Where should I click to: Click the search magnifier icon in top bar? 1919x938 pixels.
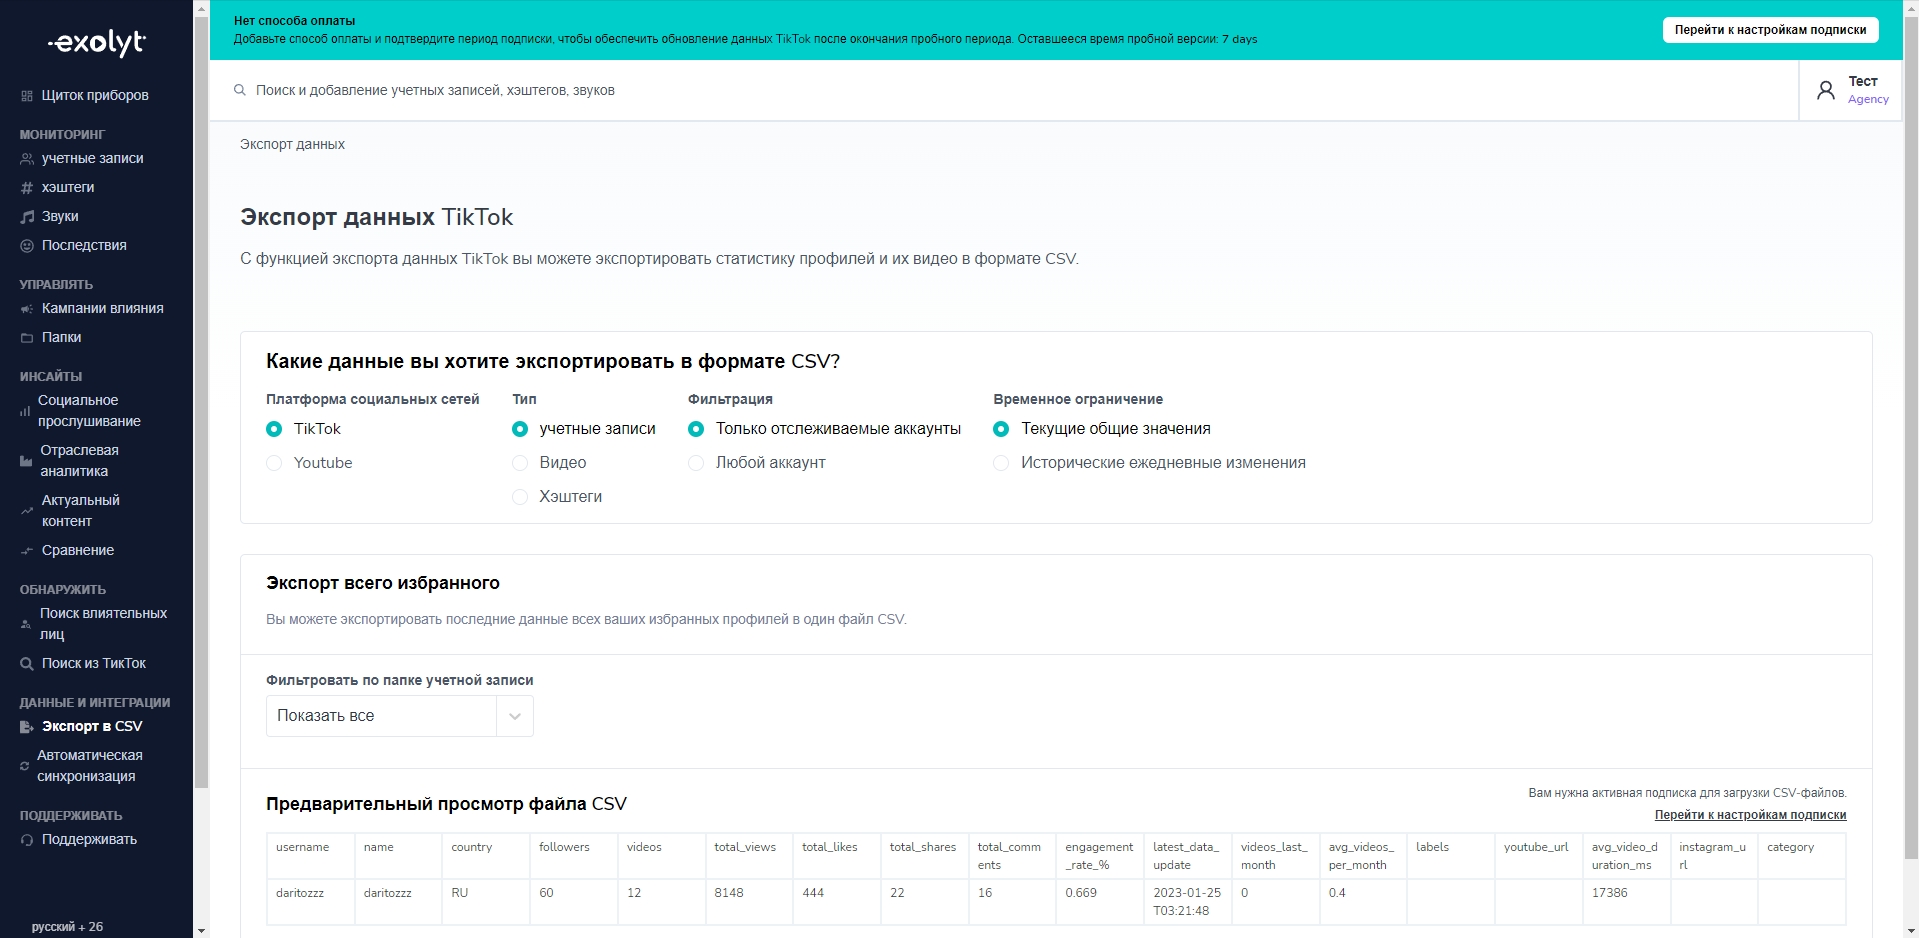(240, 90)
